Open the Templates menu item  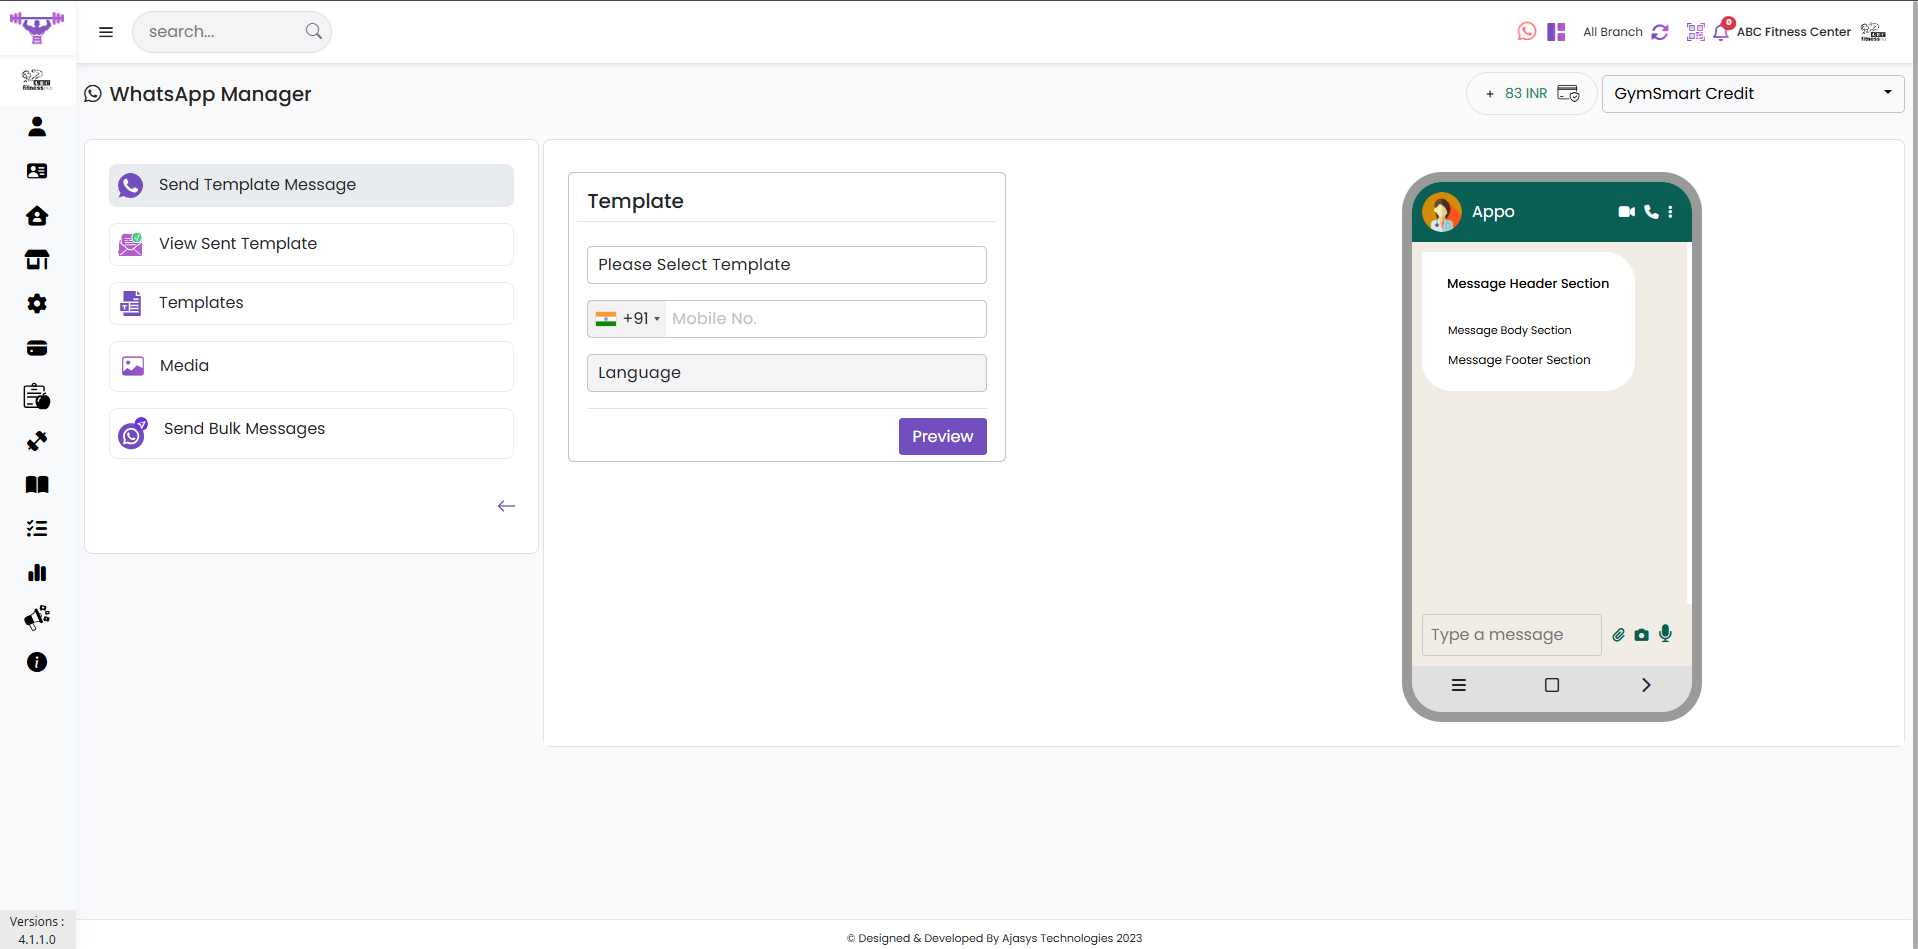311,303
